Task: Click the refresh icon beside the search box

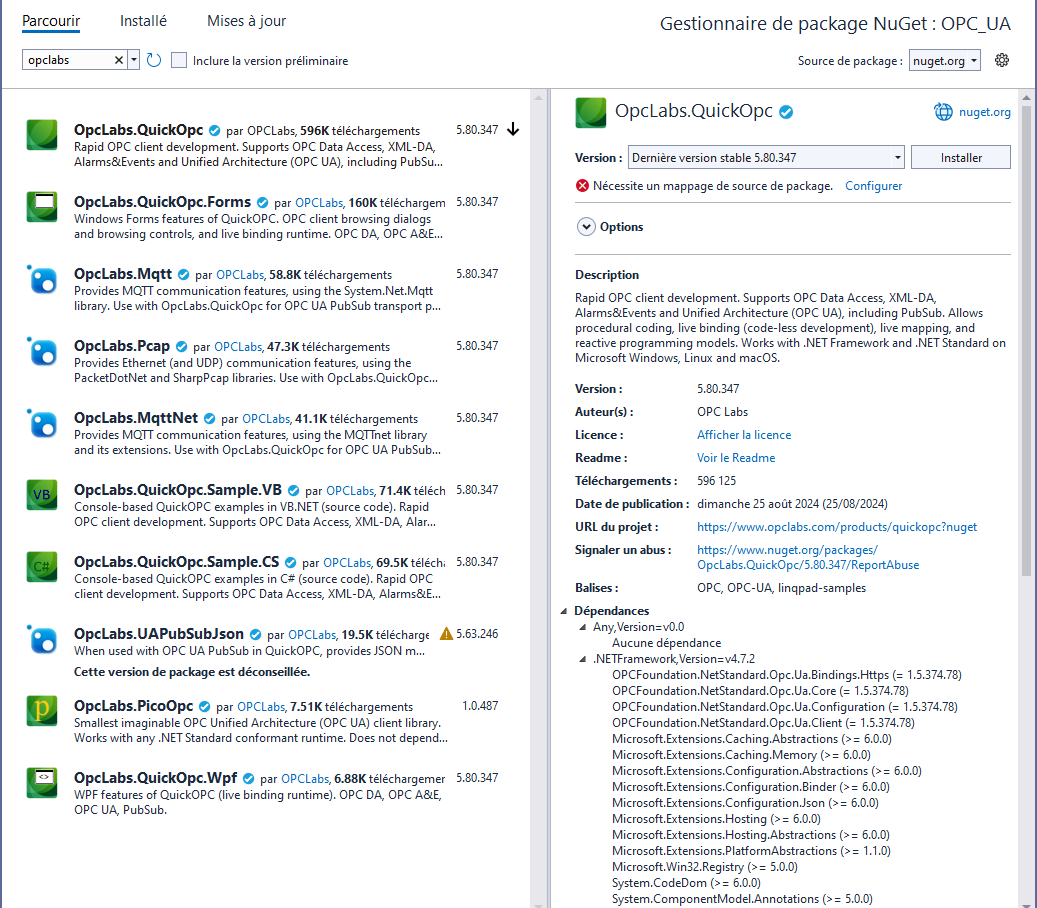Action: 154,60
